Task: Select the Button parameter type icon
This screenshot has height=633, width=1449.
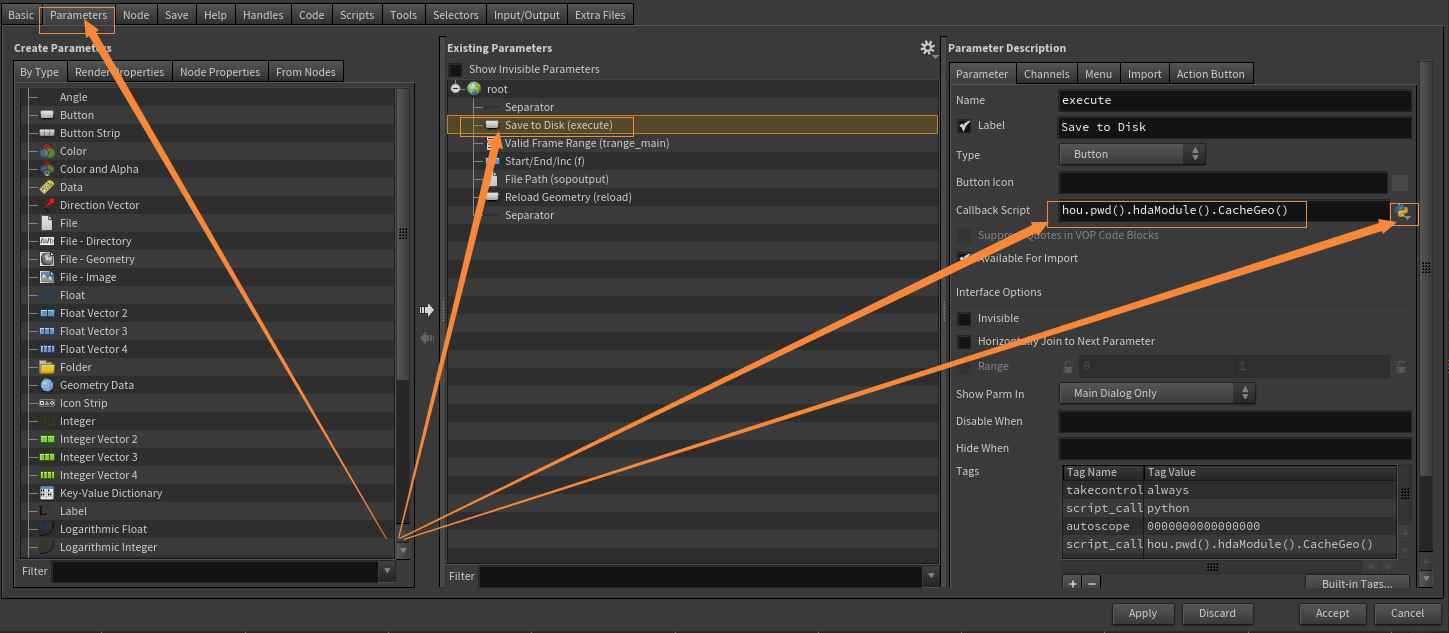Action: 47,115
